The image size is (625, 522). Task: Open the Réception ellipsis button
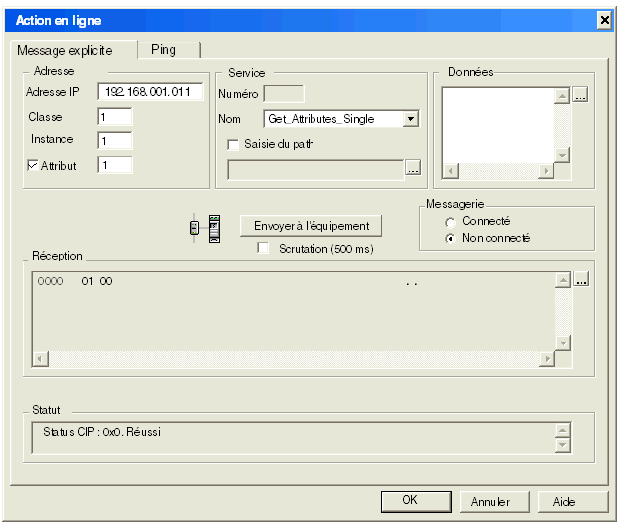(581, 279)
